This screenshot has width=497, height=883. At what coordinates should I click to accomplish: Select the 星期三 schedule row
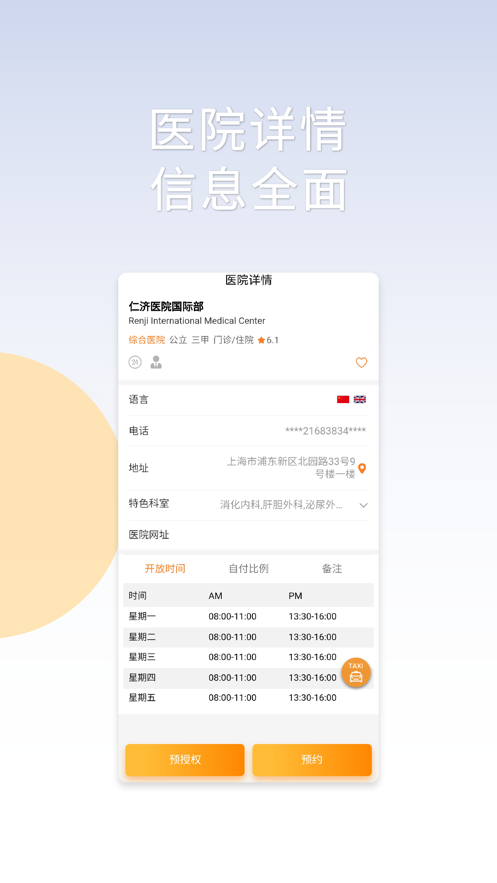click(248, 657)
